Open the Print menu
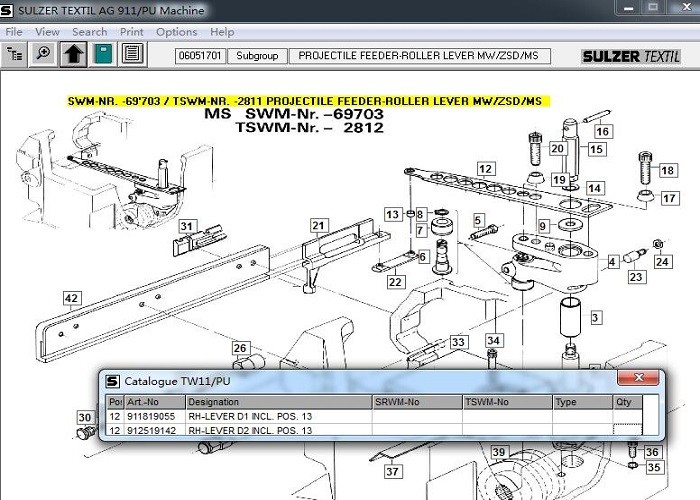700x500 pixels. [132, 32]
